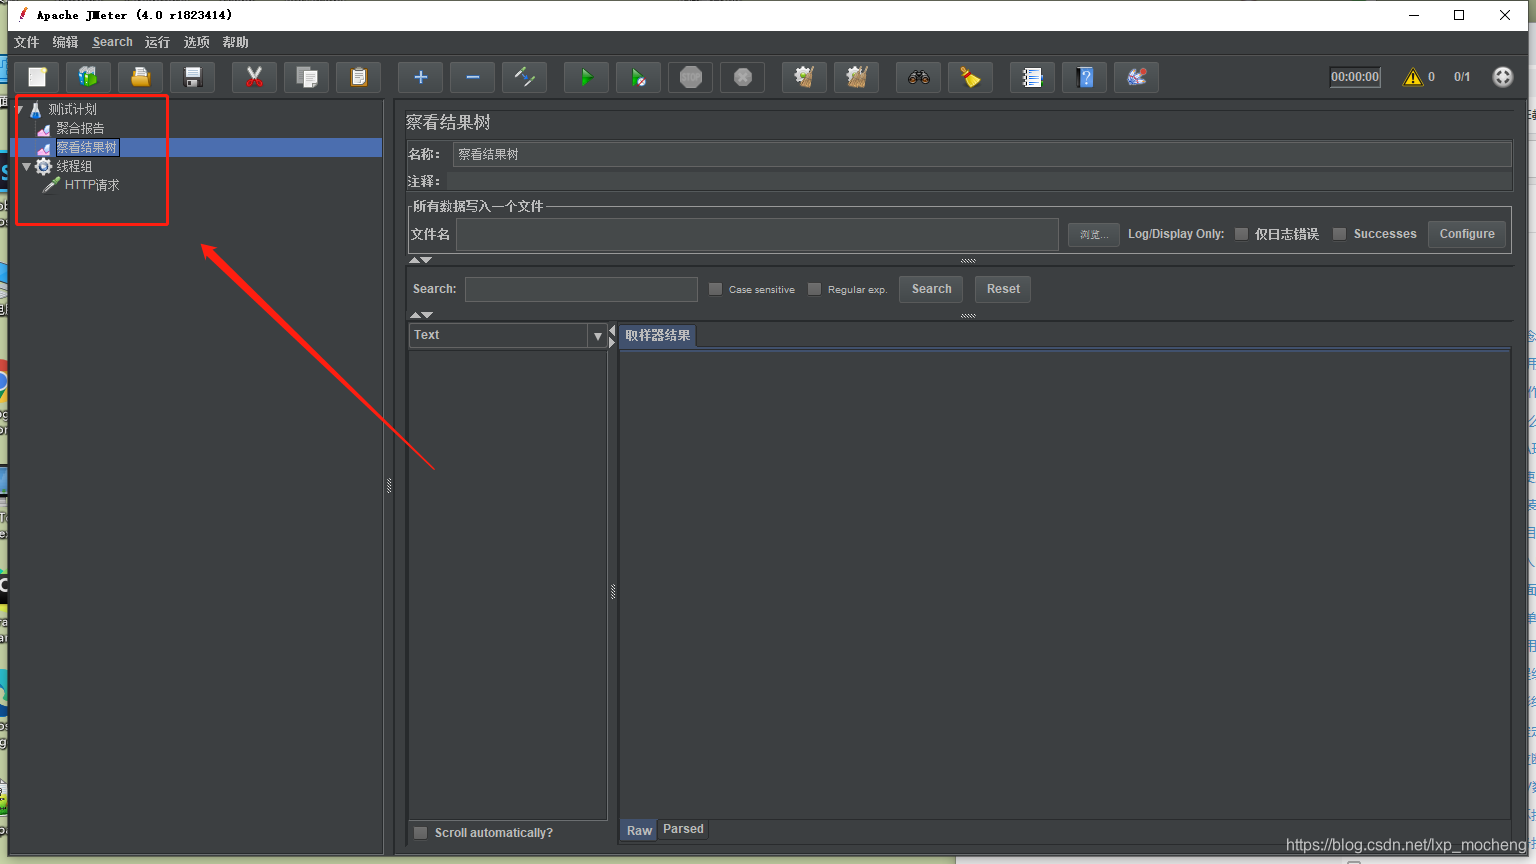Select HTTP请求 in the tree
The height and width of the screenshot is (864, 1536).
[92, 185]
